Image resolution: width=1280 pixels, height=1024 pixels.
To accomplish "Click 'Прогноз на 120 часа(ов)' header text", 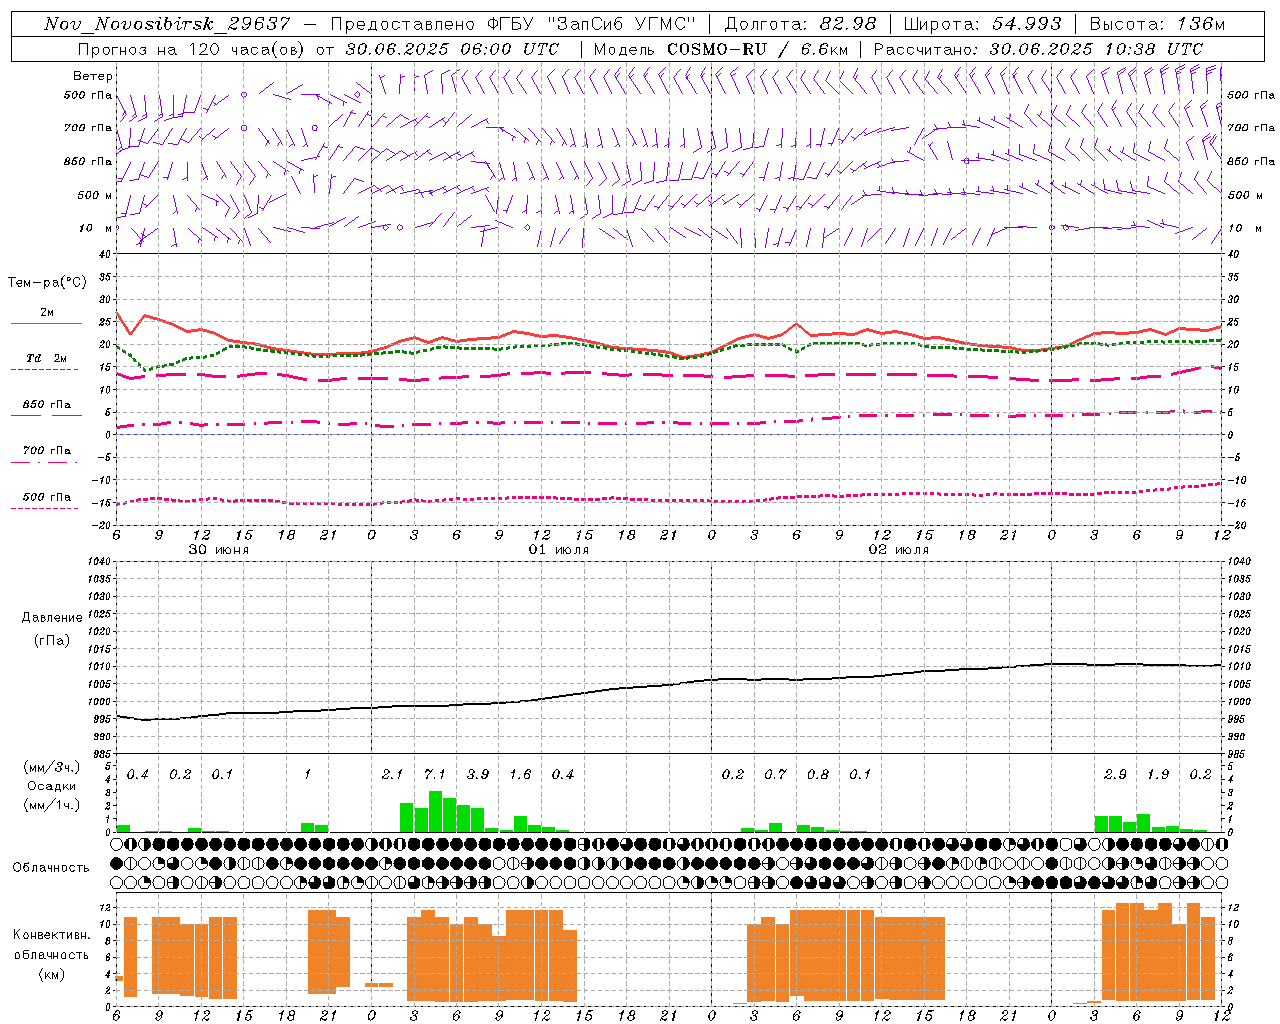I will [192, 49].
